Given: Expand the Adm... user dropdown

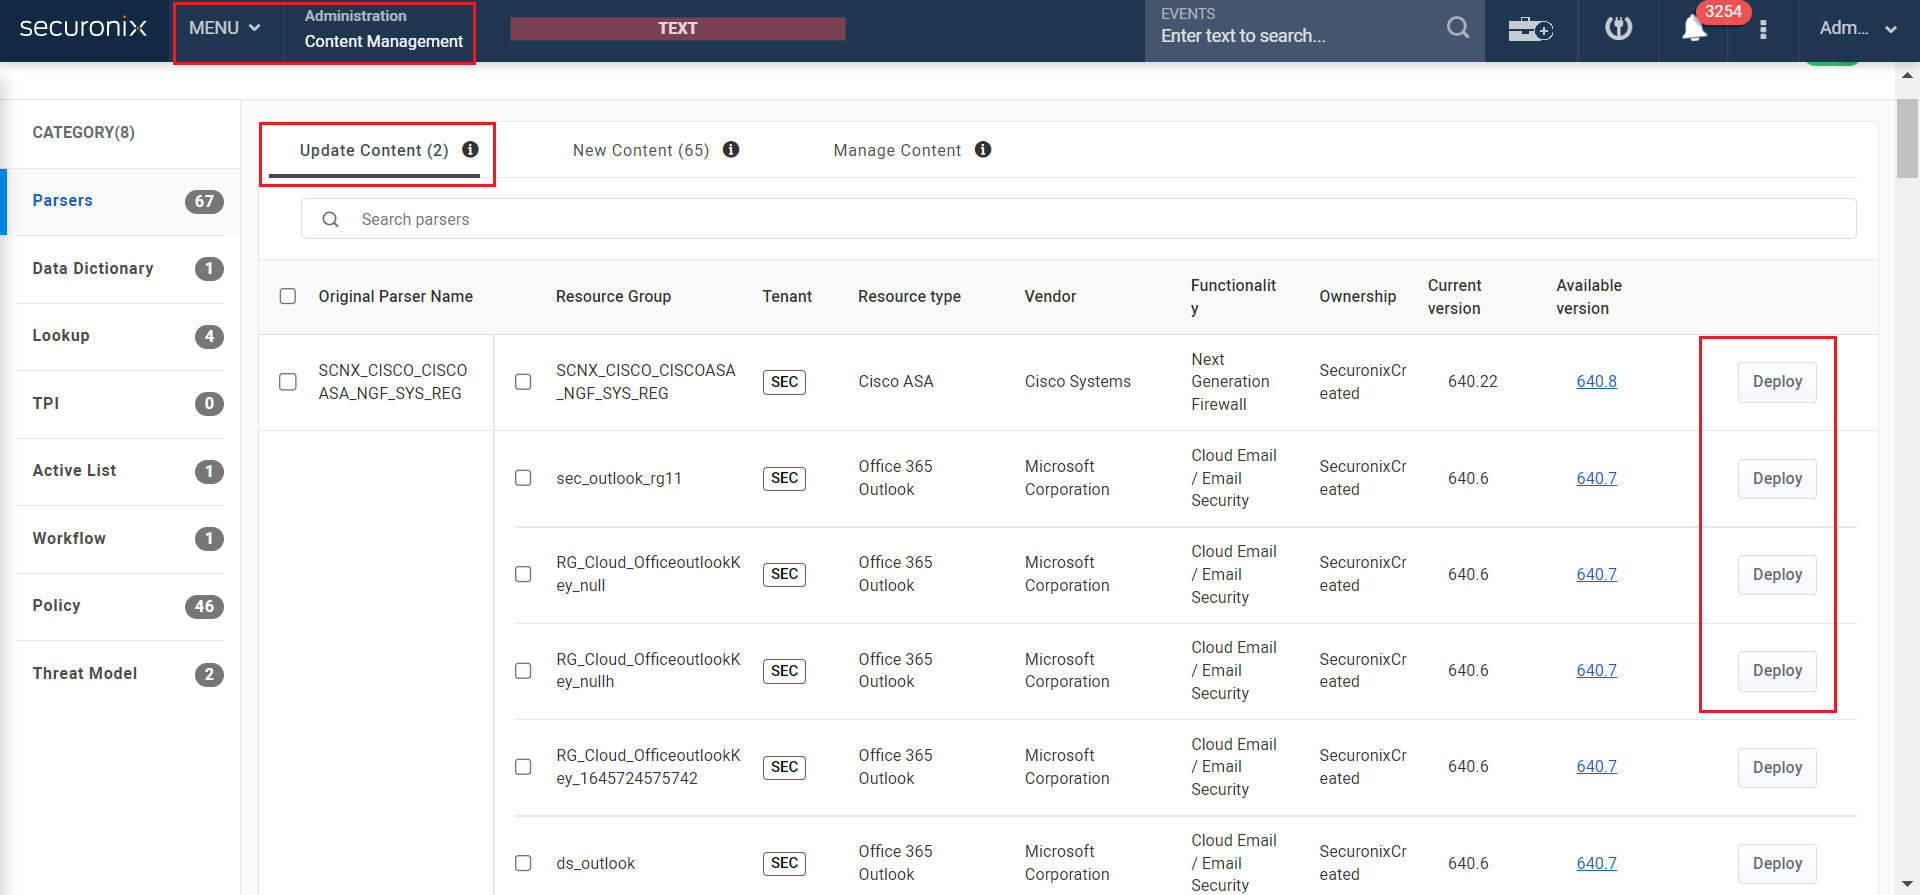Looking at the screenshot, I should point(1858,29).
